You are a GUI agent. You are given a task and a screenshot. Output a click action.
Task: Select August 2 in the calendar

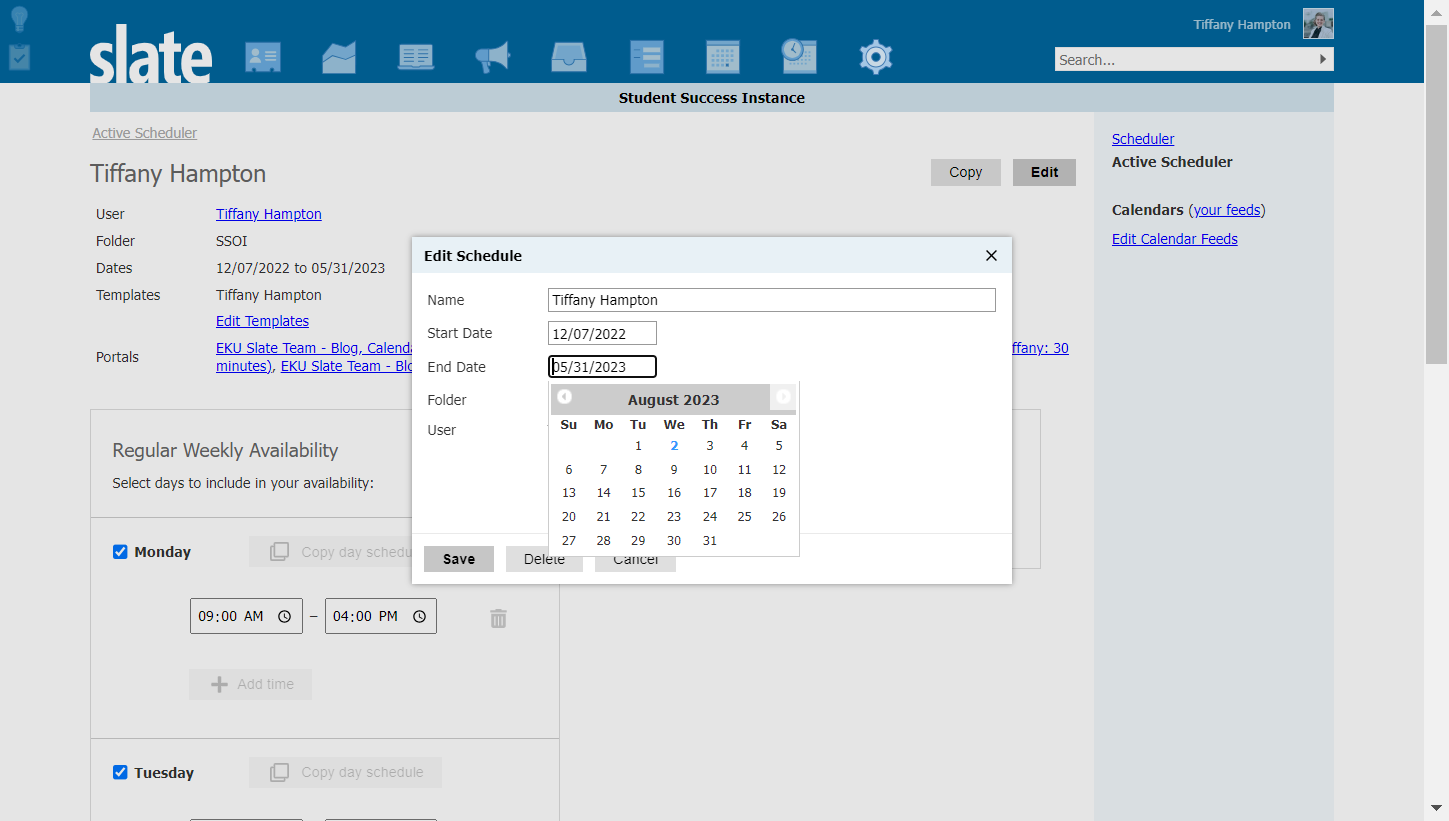coord(674,446)
